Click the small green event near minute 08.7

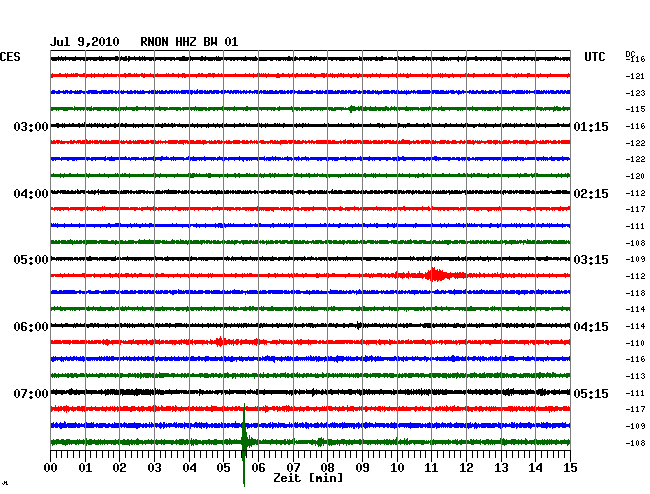(351, 109)
